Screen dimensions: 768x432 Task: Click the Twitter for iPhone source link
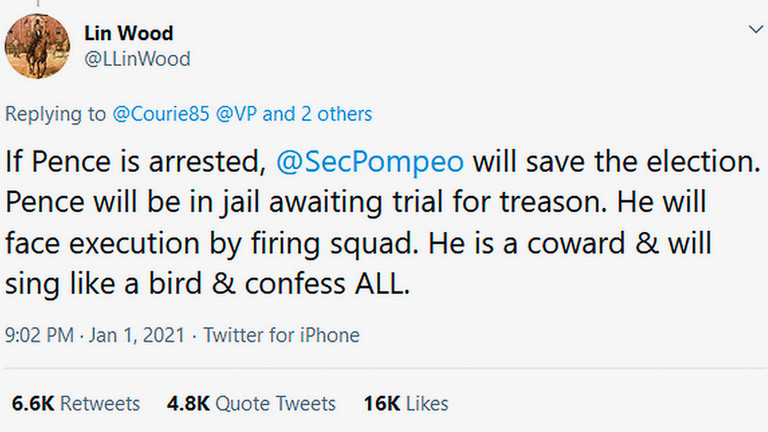(281, 336)
